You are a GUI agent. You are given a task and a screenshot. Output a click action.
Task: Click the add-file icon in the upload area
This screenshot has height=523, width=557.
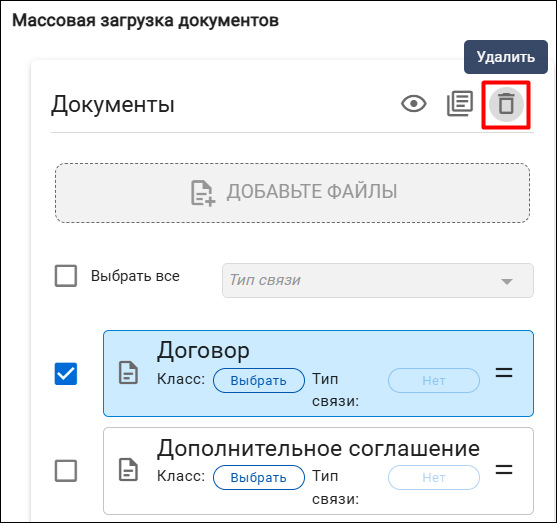coord(202,193)
